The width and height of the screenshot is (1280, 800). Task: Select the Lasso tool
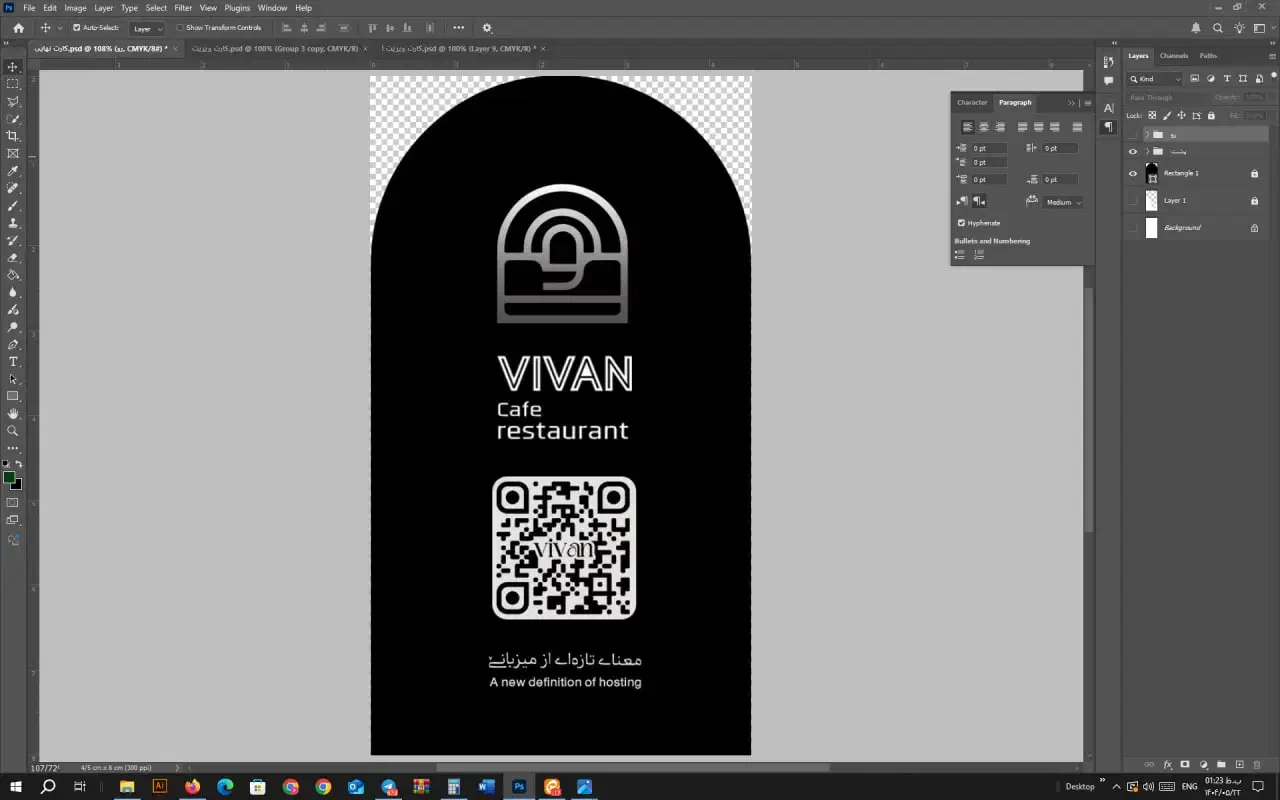pos(13,101)
